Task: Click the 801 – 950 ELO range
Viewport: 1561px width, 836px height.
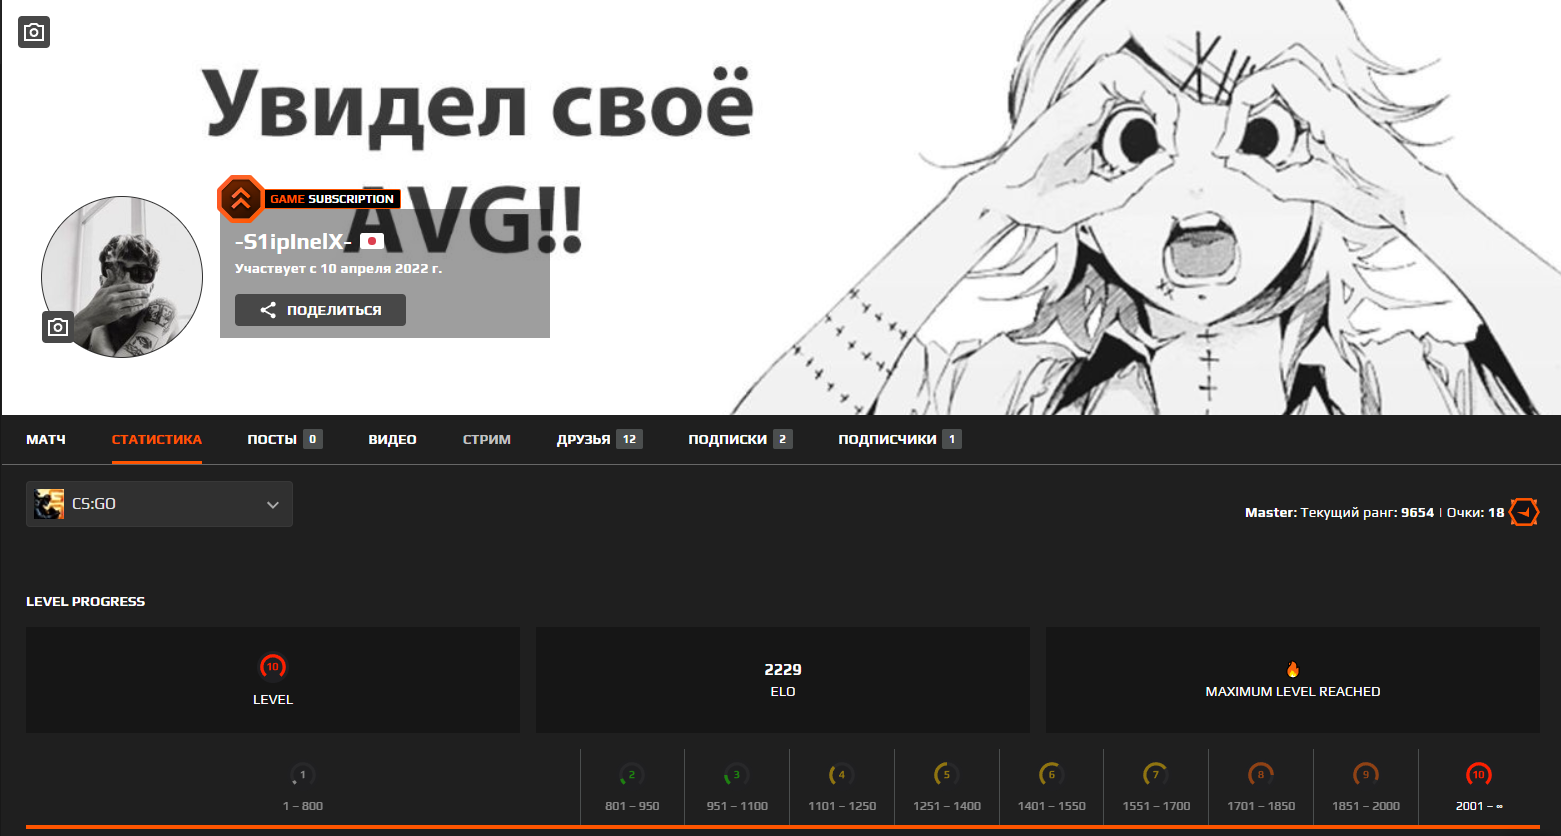Action: pyautogui.click(x=632, y=806)
